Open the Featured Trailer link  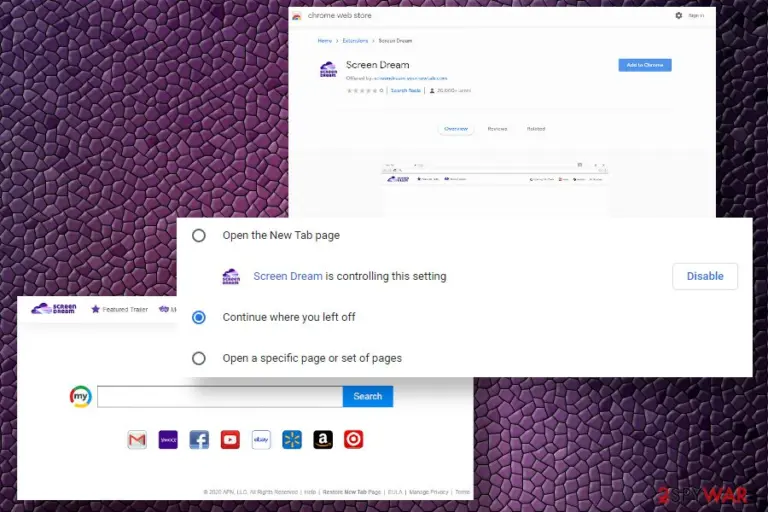pyautogui.click(x=120, y=309)
